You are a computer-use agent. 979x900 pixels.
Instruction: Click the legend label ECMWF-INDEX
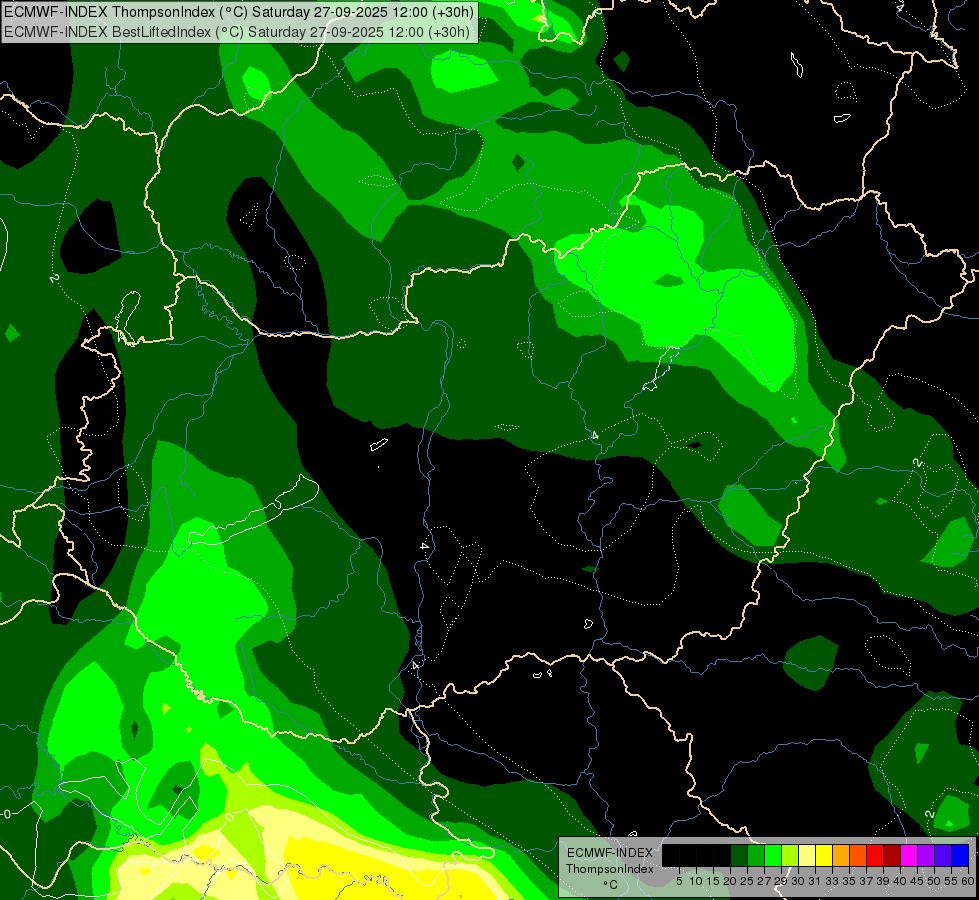[x=610, y=853]
